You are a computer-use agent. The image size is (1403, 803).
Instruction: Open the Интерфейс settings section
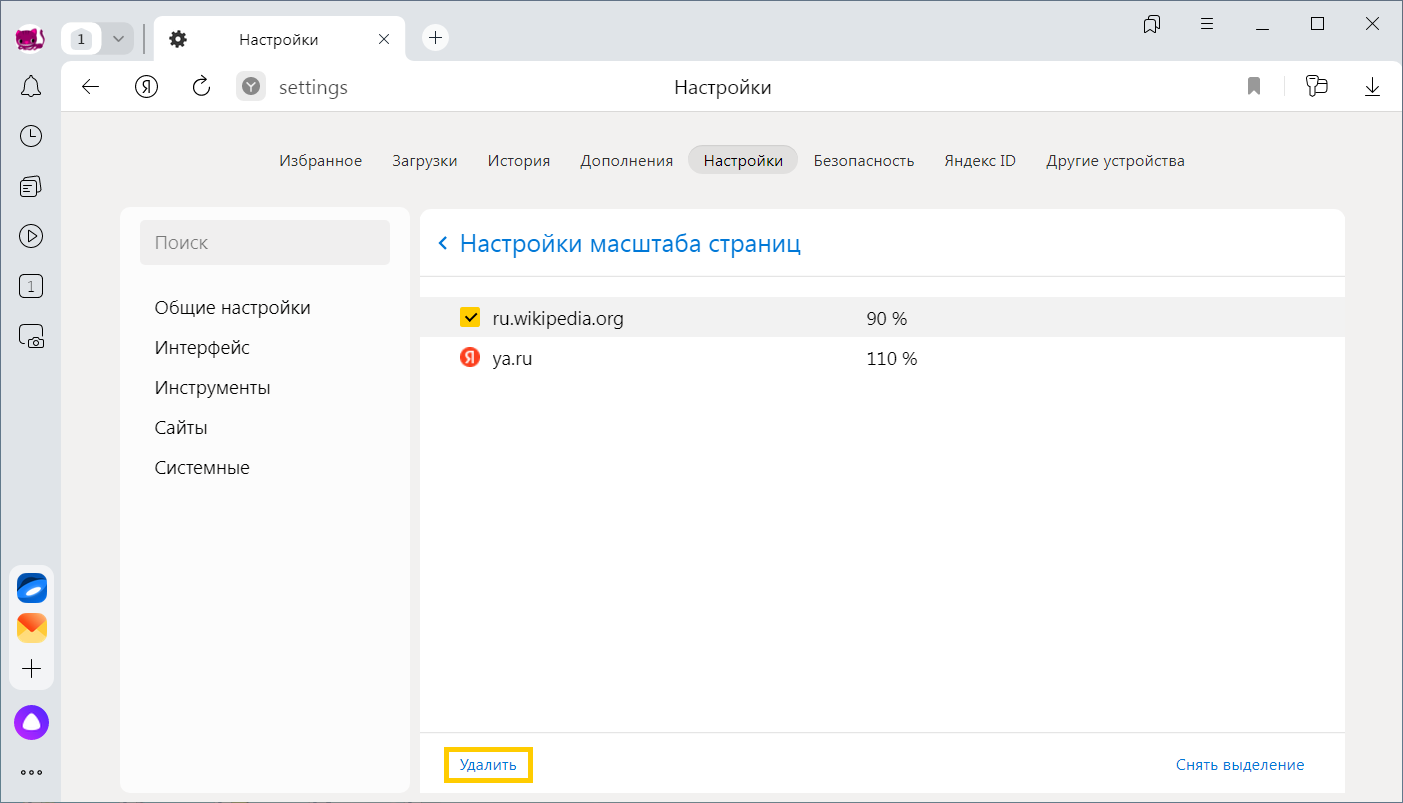coord(202,347)
